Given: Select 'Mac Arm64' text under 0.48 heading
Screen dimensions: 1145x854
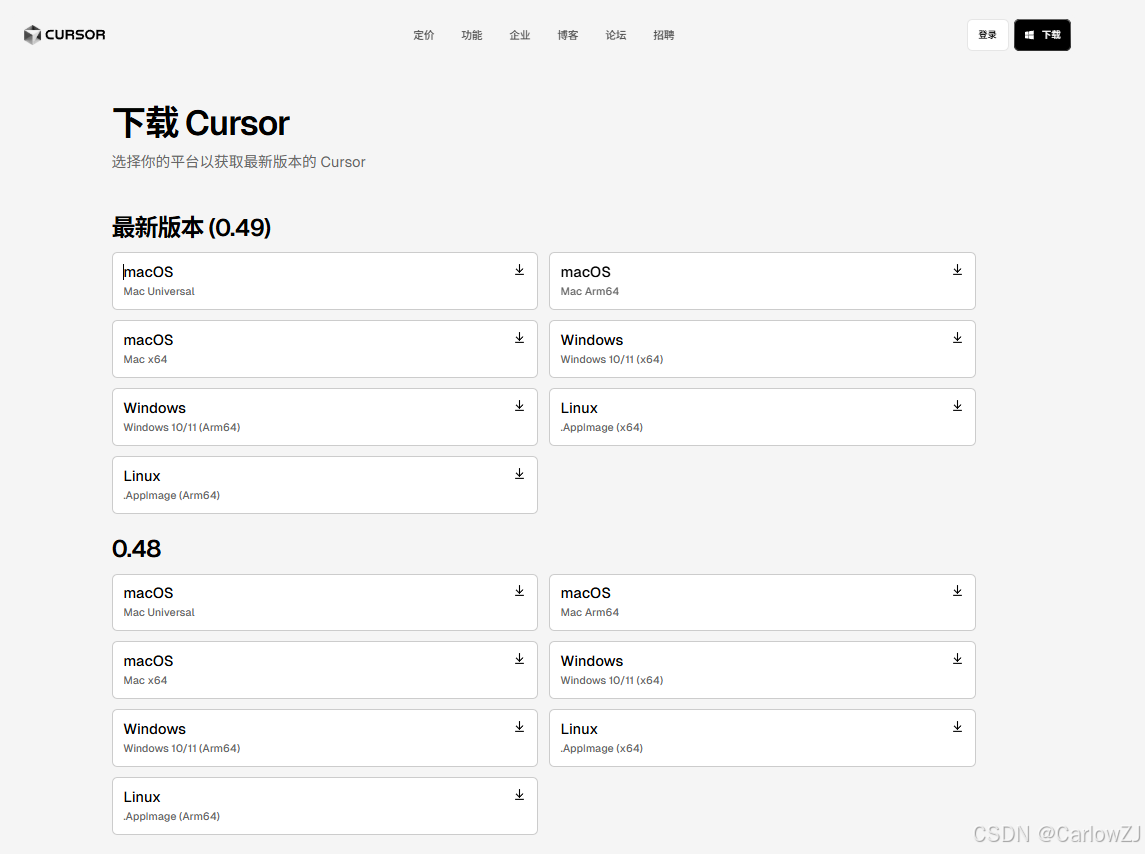Looking at the screenshot, I should tap(590, 612).
